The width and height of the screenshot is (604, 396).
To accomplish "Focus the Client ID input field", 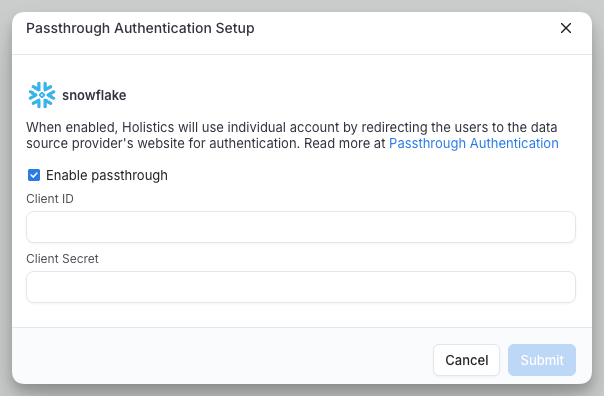I will (301, 227).
